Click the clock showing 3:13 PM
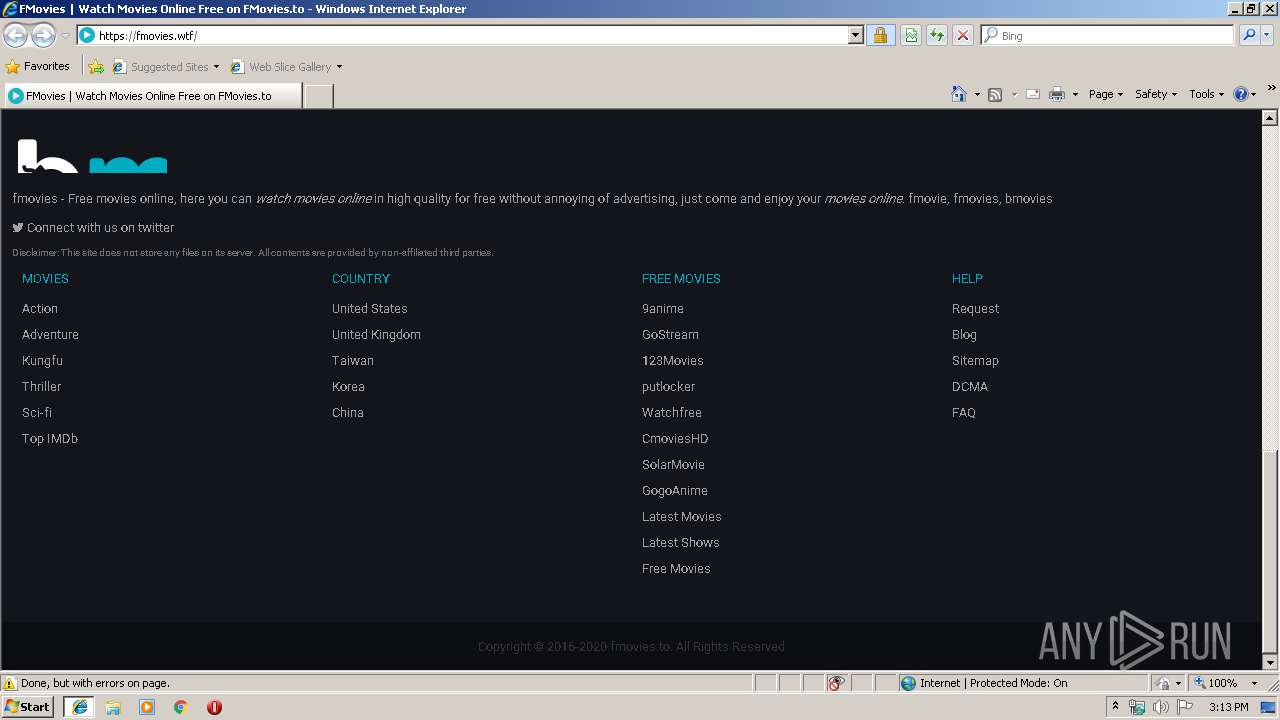1280x720 pixels. 1228,707
